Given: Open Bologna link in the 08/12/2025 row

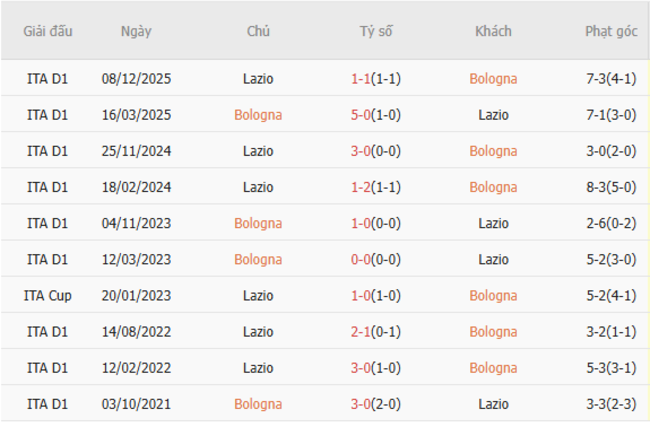Looking at the screenshot, I should click(x=493, y=79).
